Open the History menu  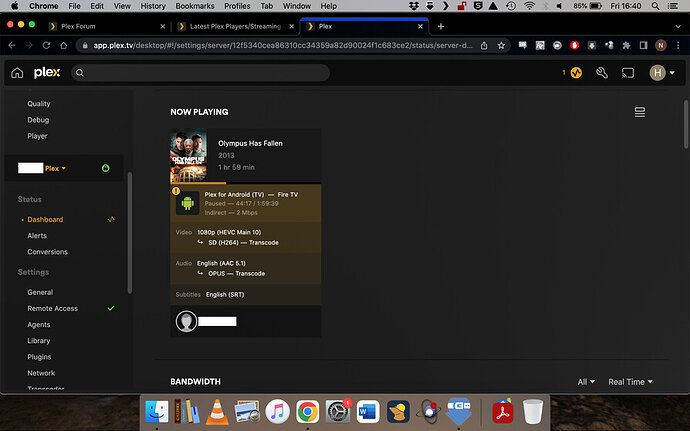coord(153,6)
